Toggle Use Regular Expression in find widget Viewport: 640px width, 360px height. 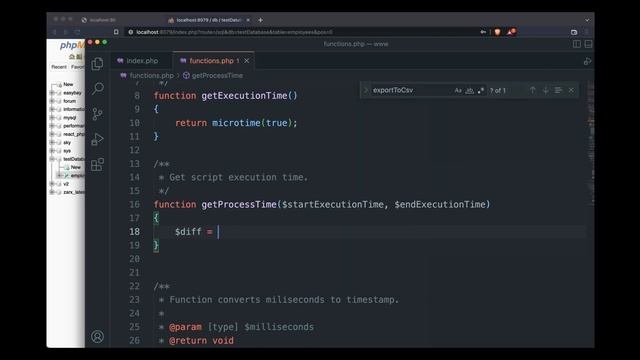[481, 90]
